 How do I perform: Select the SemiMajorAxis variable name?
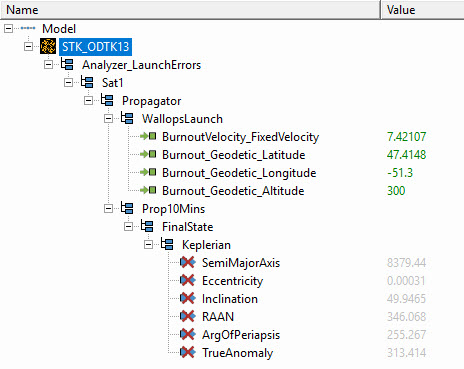click(241, 263)
